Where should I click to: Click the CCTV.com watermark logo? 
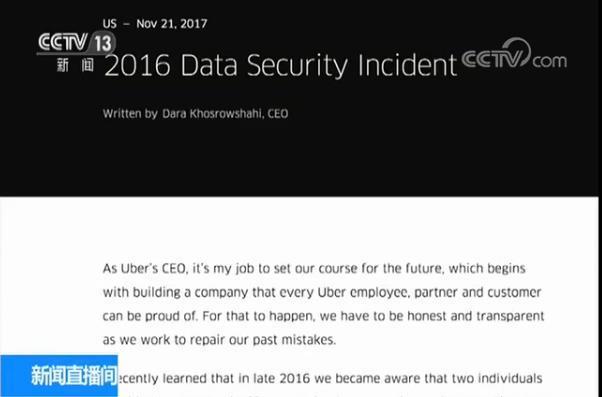coord(514,56)
